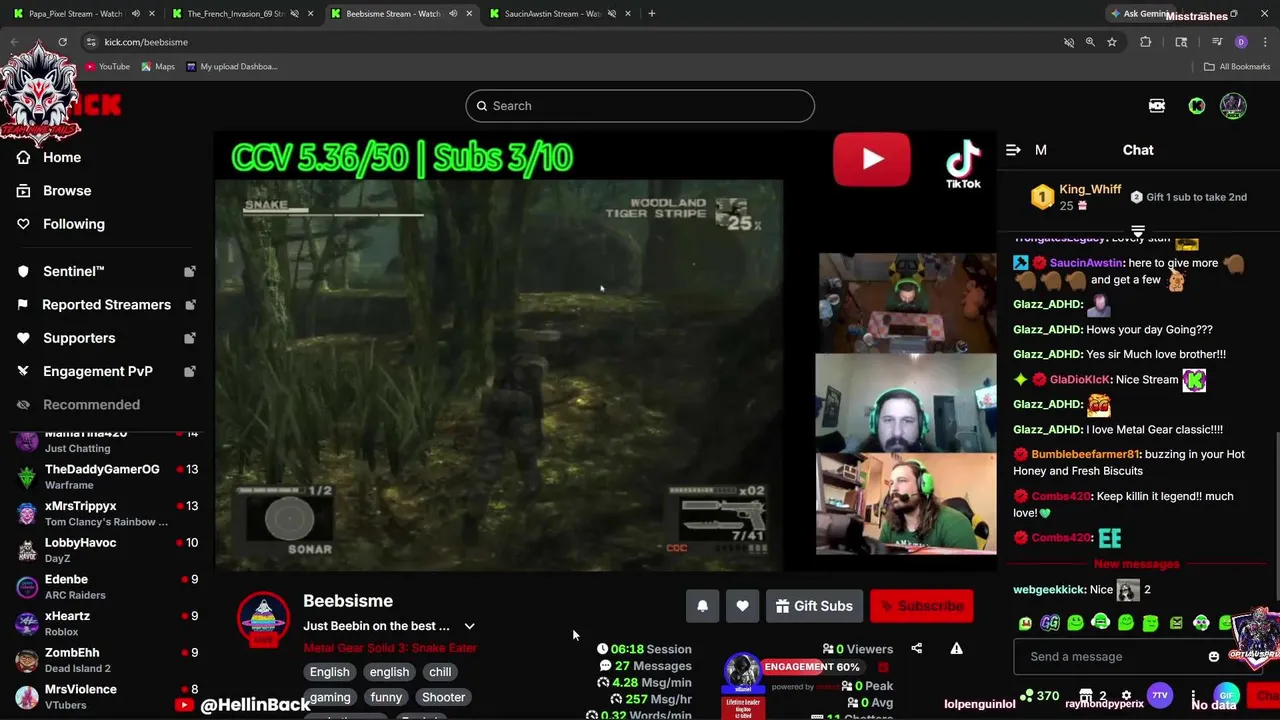Screen dimensions: 1280x720
Task: Open Edenbe channel in sidebar
Action: [x=107, y=587]
